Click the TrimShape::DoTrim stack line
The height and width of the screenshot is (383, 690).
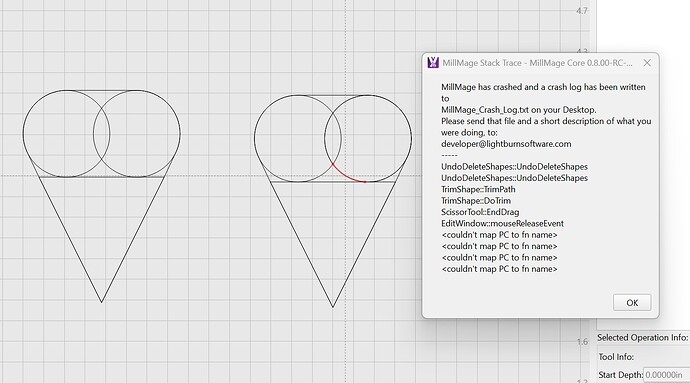(x=476, y=201)
